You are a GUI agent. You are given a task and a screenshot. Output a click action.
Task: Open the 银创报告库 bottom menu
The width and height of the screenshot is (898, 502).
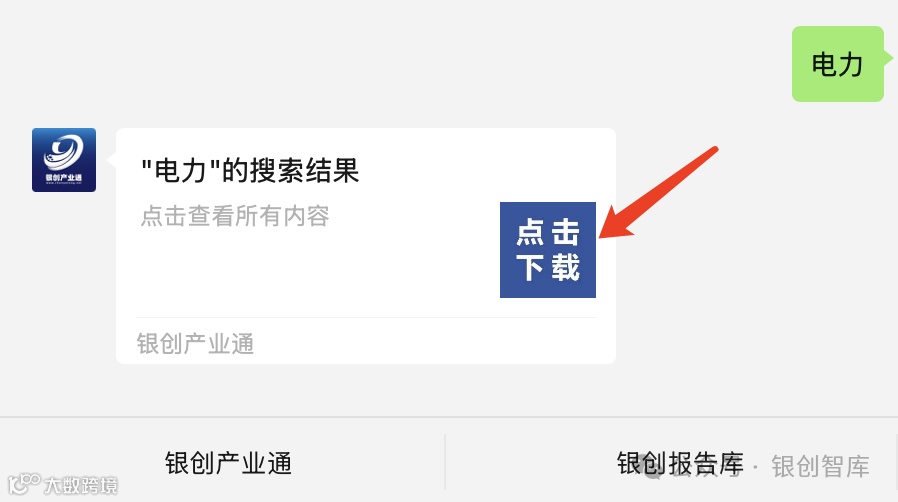680,463
